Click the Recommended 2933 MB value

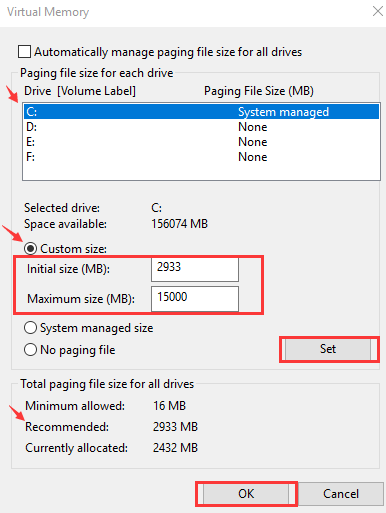pyautogui.click(x=175, y=427)
